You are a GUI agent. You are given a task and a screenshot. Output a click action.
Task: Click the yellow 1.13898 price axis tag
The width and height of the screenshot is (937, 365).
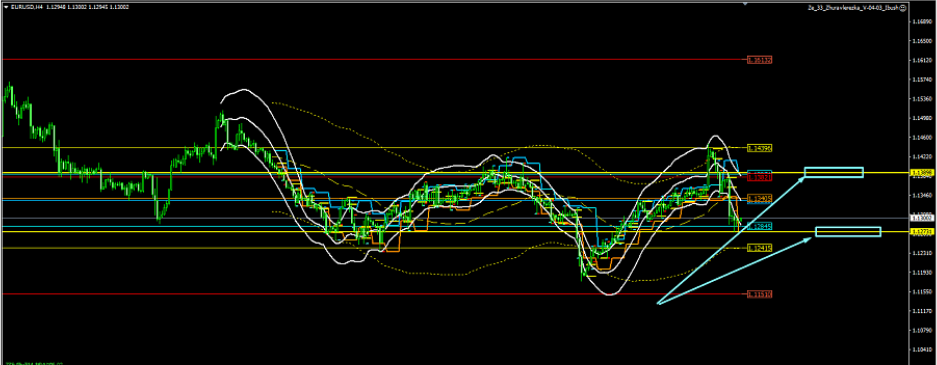(921, 173)
